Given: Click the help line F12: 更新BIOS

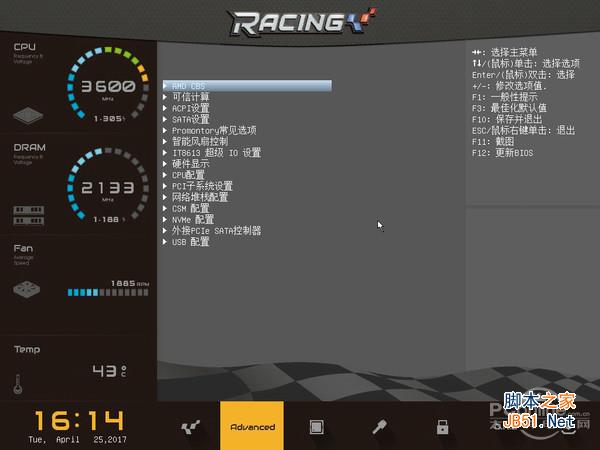Looking at the screenshot, I should click(x=502, y=153).
